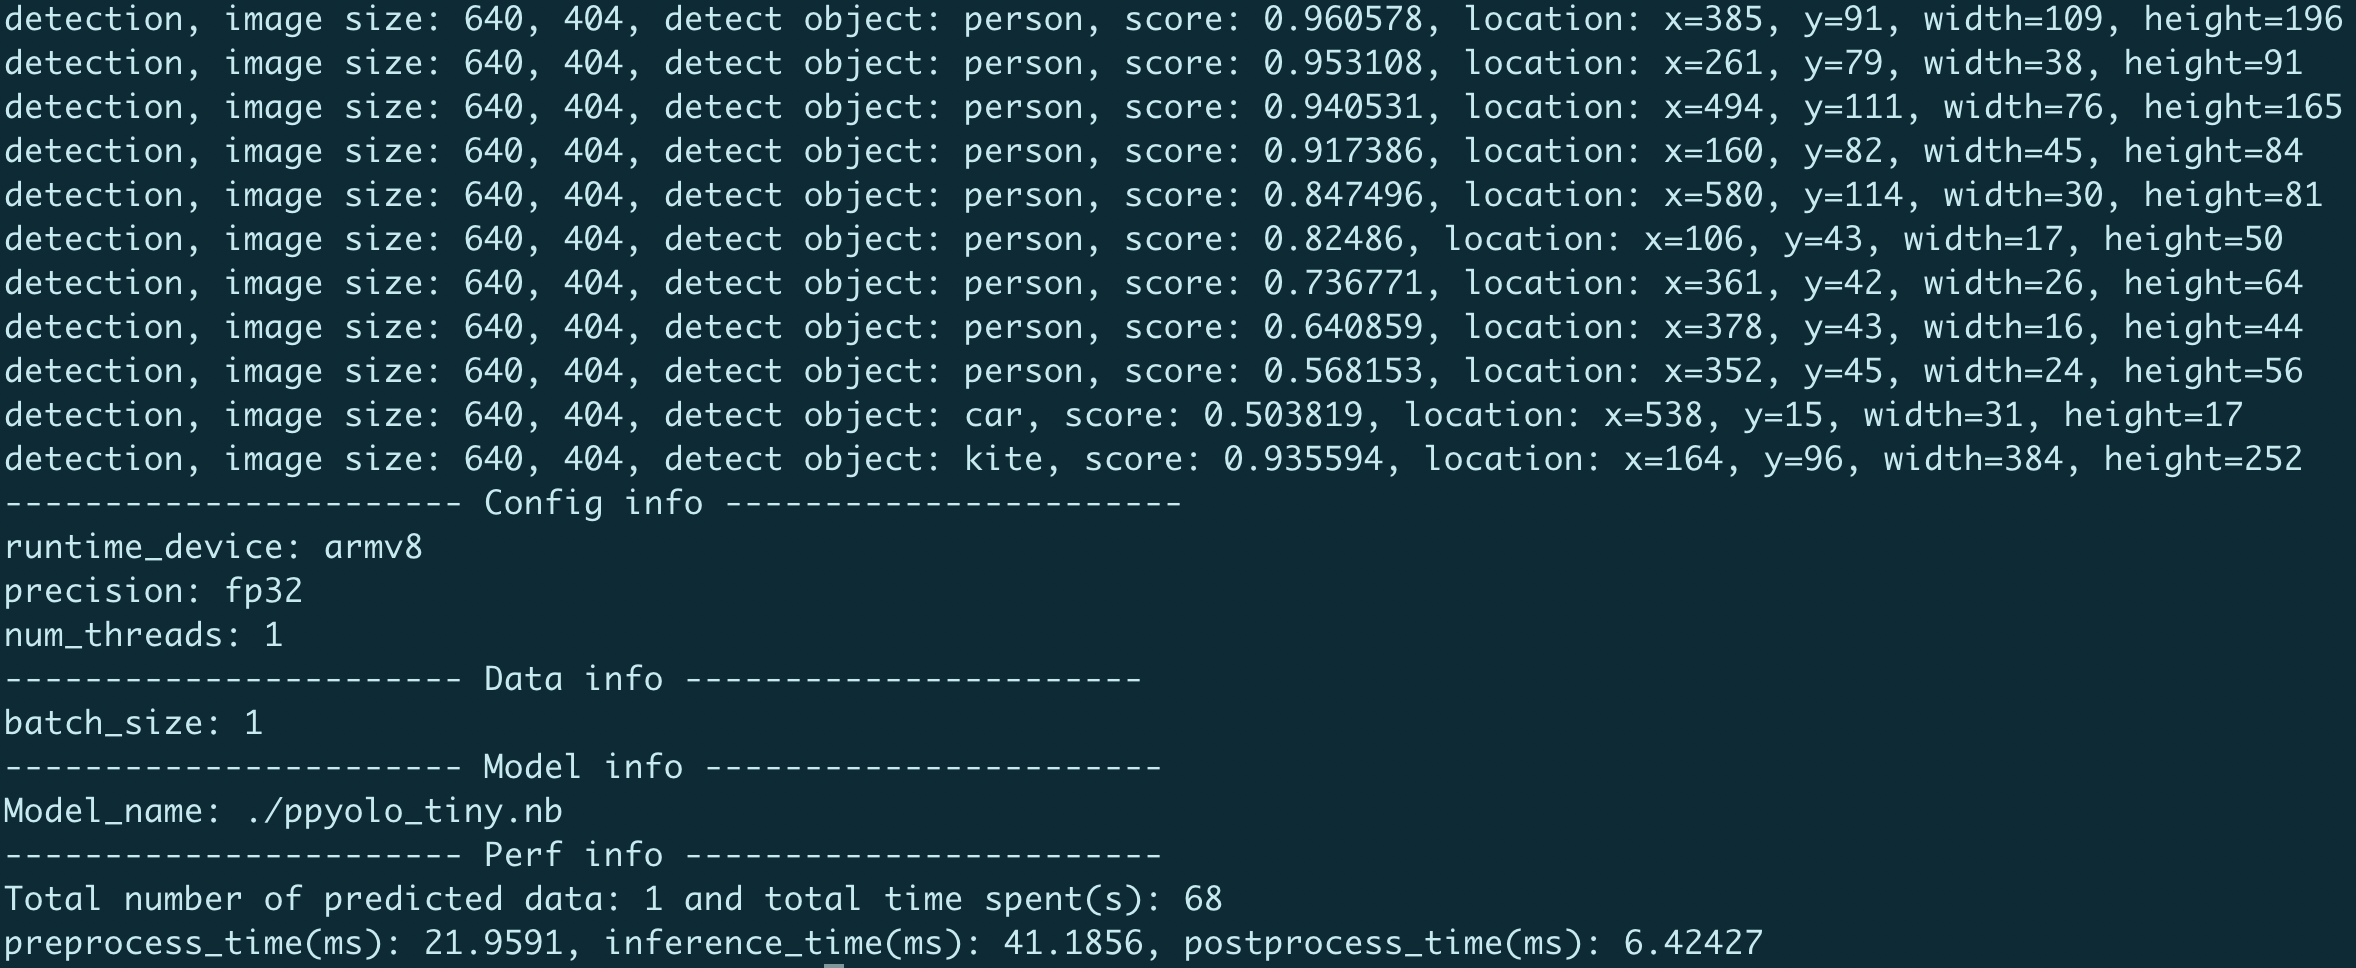Click the preprocess_time value 21.9591

[x=493, y=944]
